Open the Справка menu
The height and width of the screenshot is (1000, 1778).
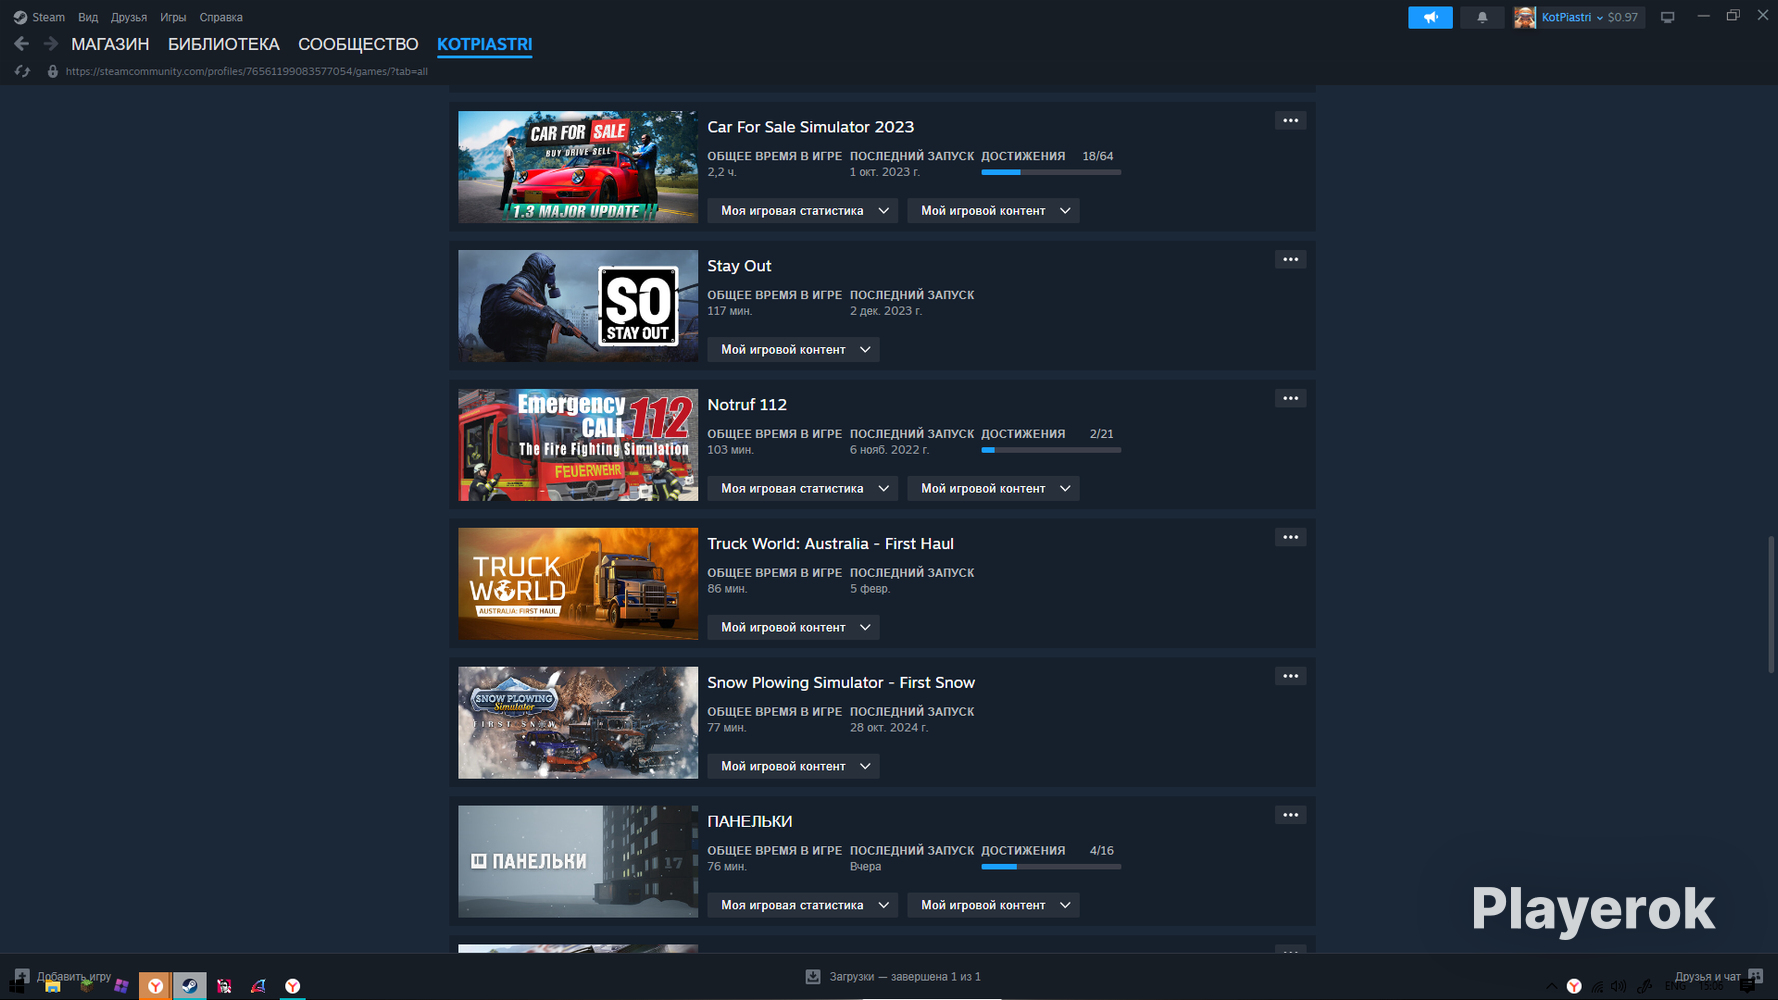click(221, 17)
